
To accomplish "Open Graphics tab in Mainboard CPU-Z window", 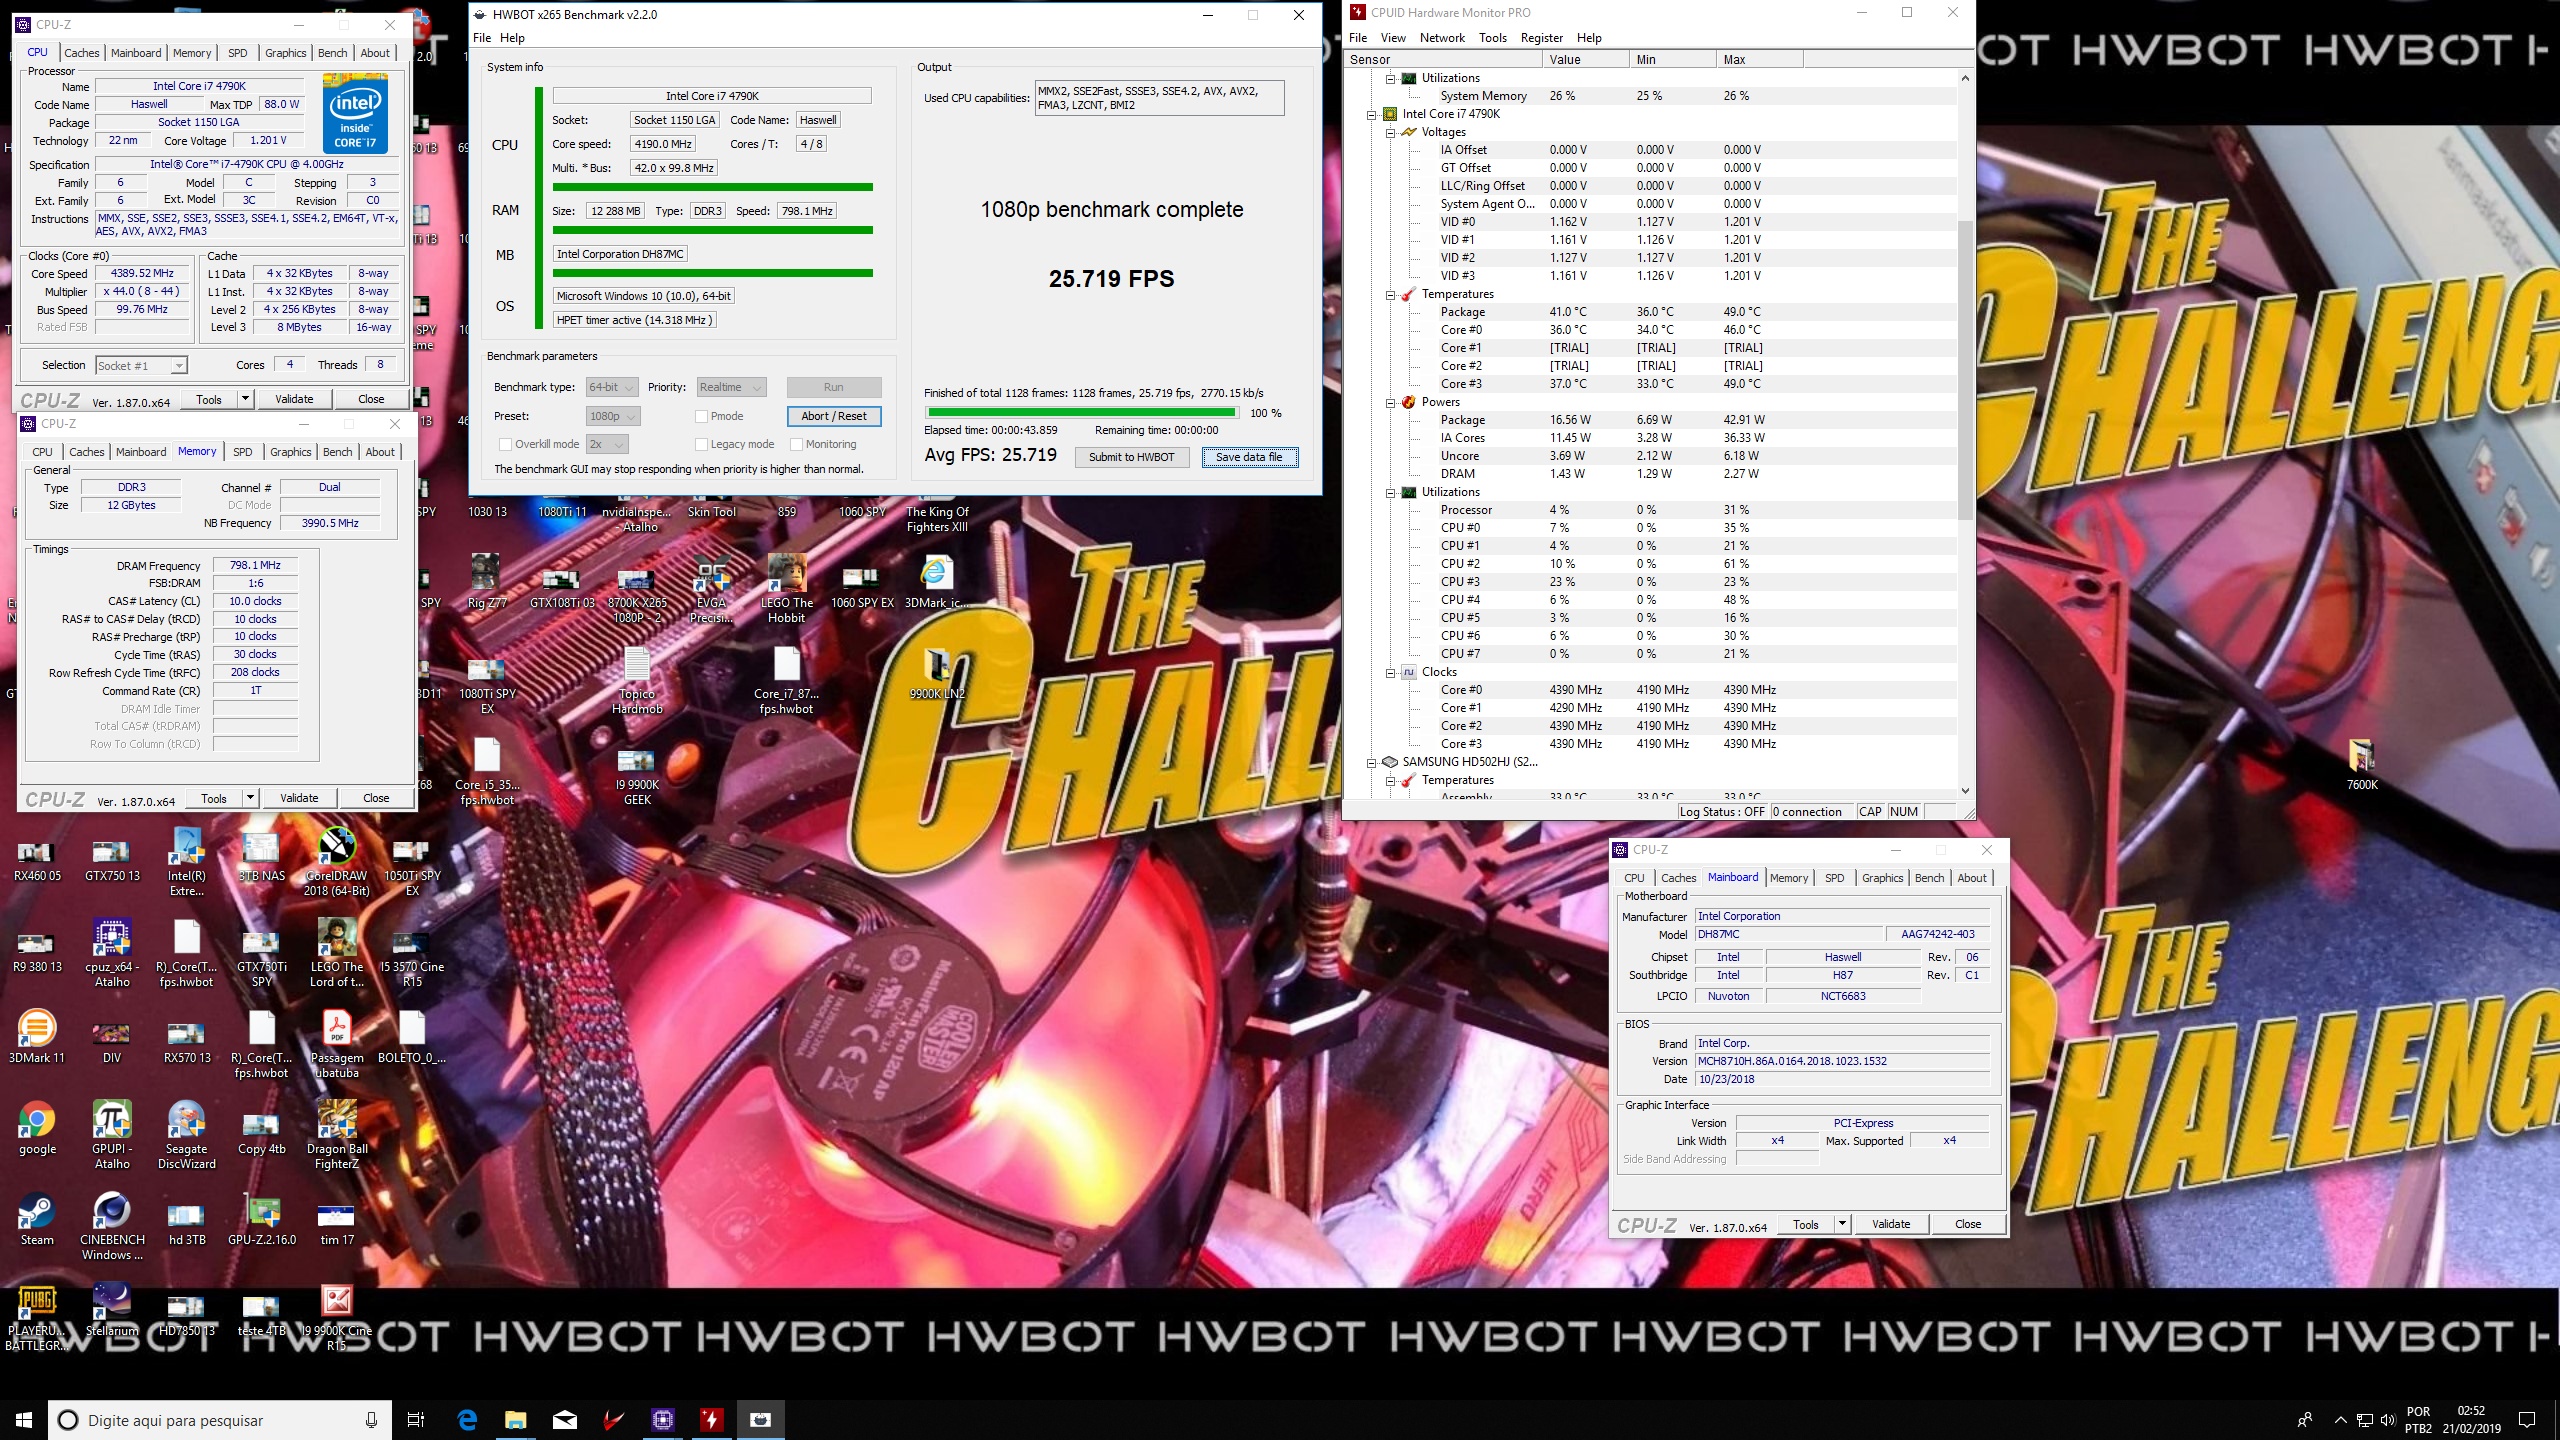I will [x=1882, y=878].
